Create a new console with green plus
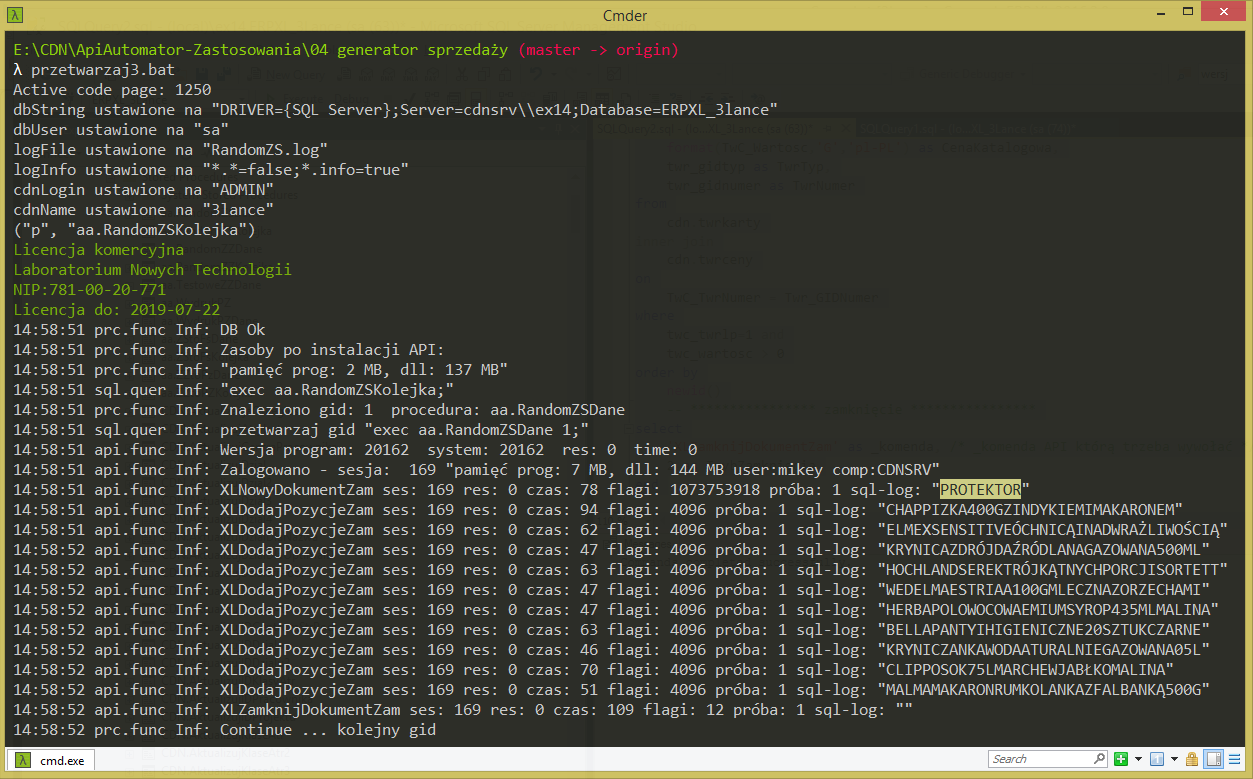The width and height of the screenshot is (1253, 779). (x=1122, y=759)
